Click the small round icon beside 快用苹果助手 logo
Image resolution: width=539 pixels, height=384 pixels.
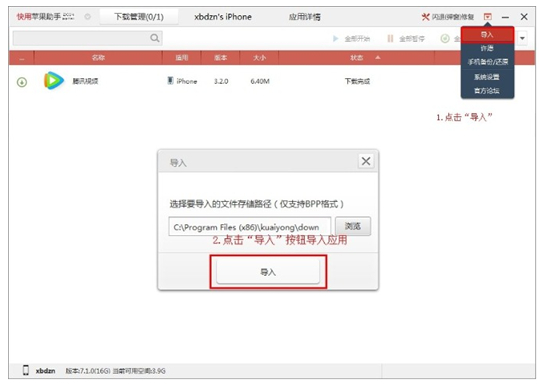[88, 17]
